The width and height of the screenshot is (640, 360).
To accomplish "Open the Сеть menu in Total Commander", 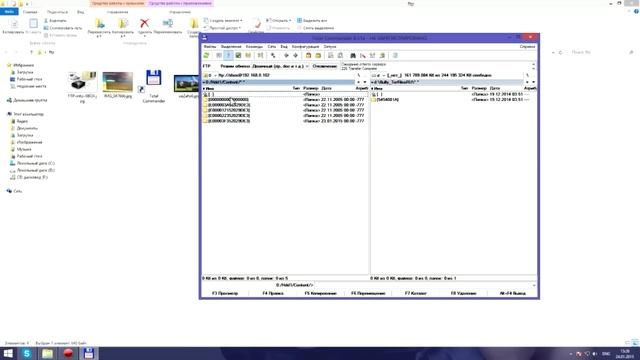I will tap(272, 47).
